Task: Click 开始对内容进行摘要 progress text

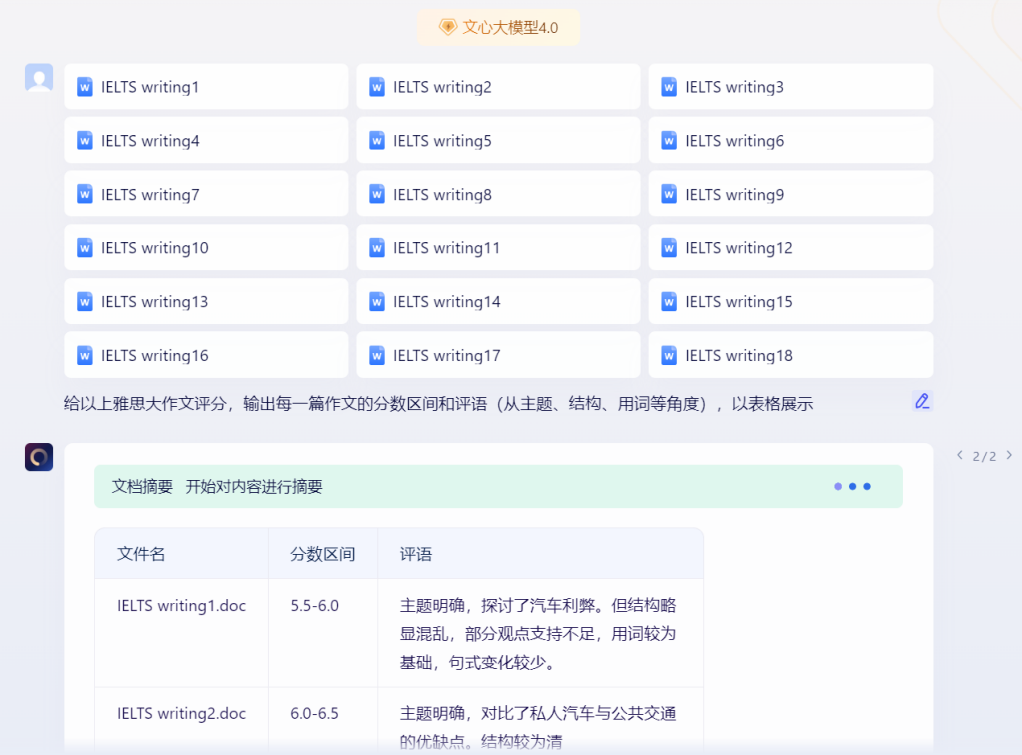Action: pyautogui.click(x=254, y=486)
